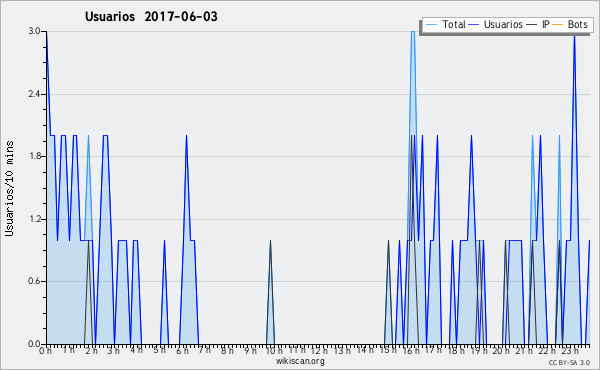Click the y-axis value 2.4
Screen dimensions: 600x370
[x=34, y=94]
